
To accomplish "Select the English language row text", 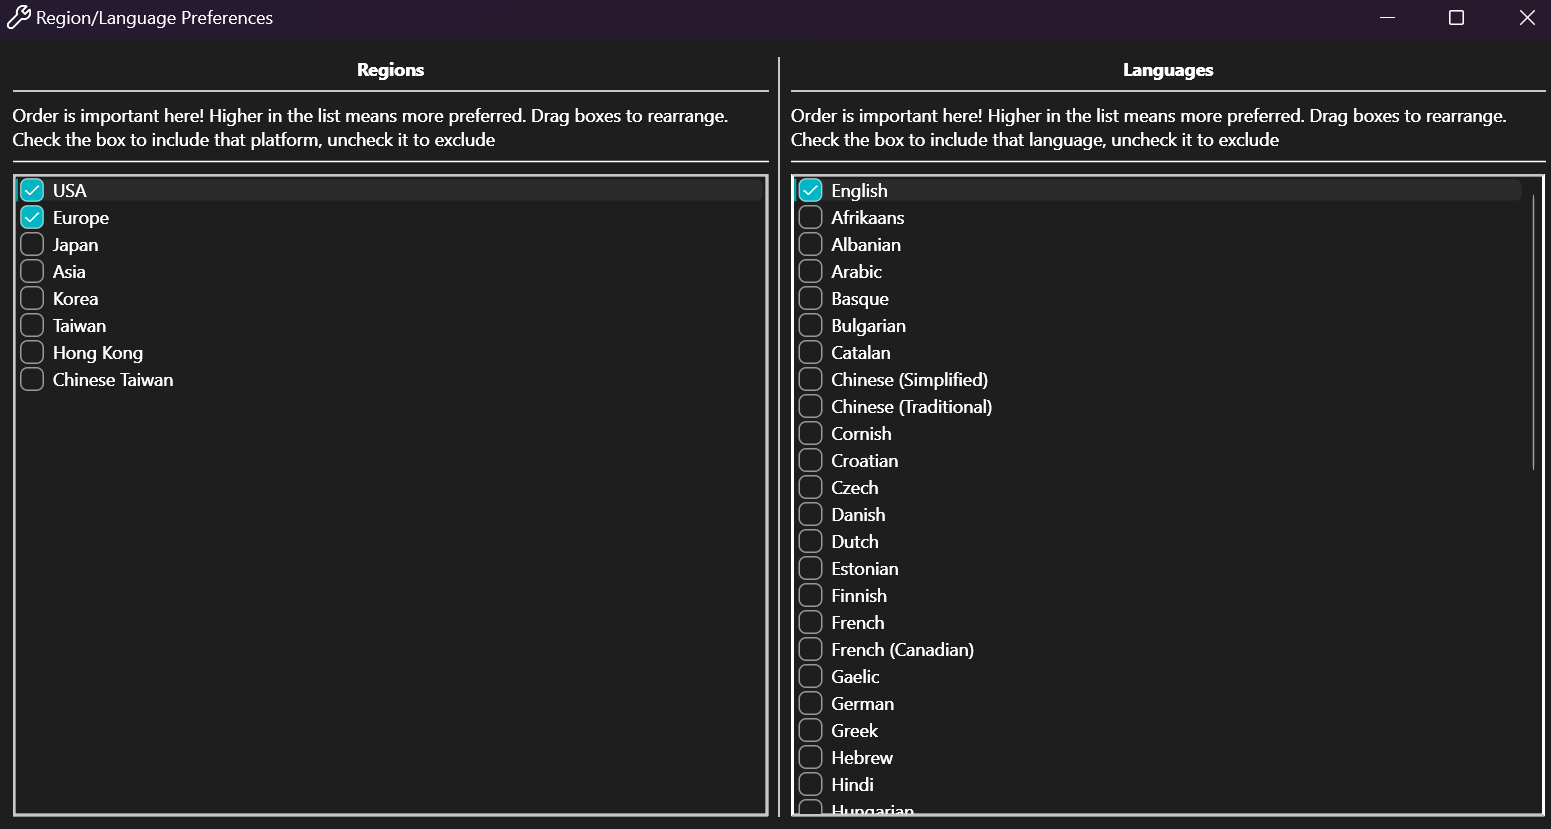I will point(860,191).
